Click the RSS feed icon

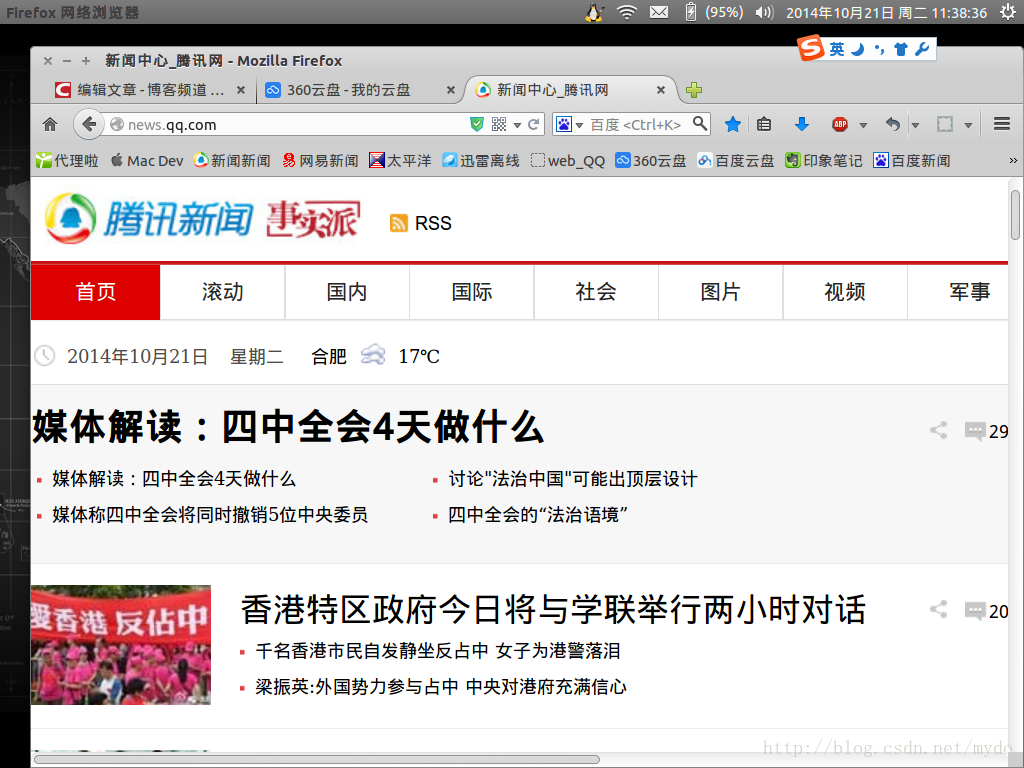[398, 223]
